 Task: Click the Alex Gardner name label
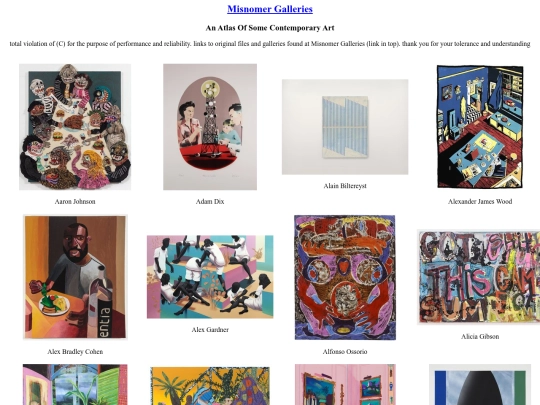pos(210,330)
